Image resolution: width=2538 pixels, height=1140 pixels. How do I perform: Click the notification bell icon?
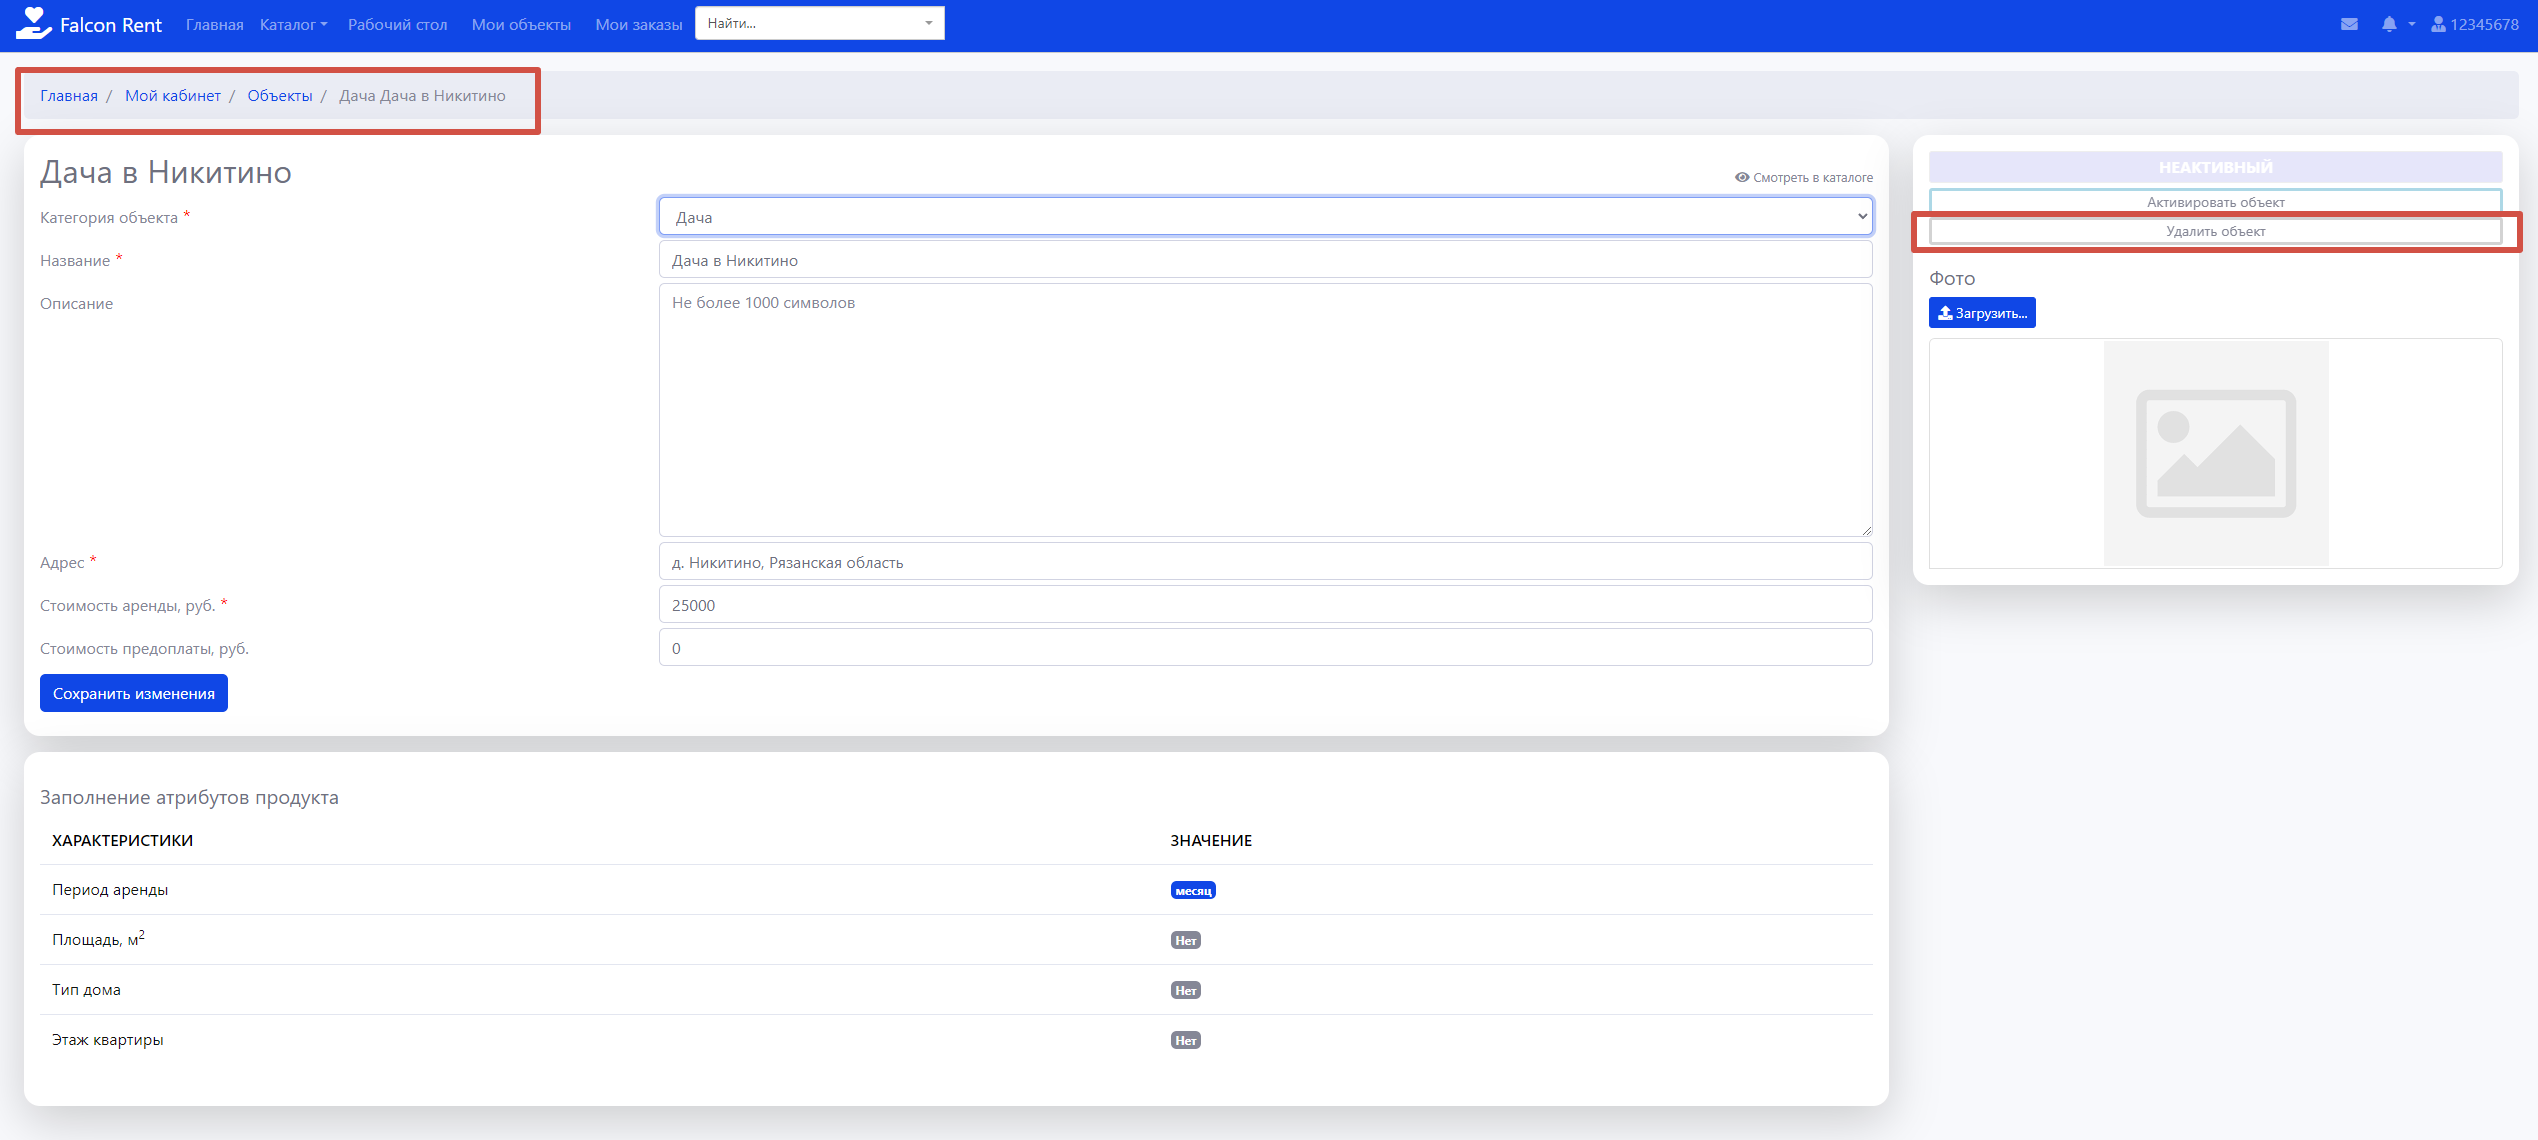[2389, 24]
